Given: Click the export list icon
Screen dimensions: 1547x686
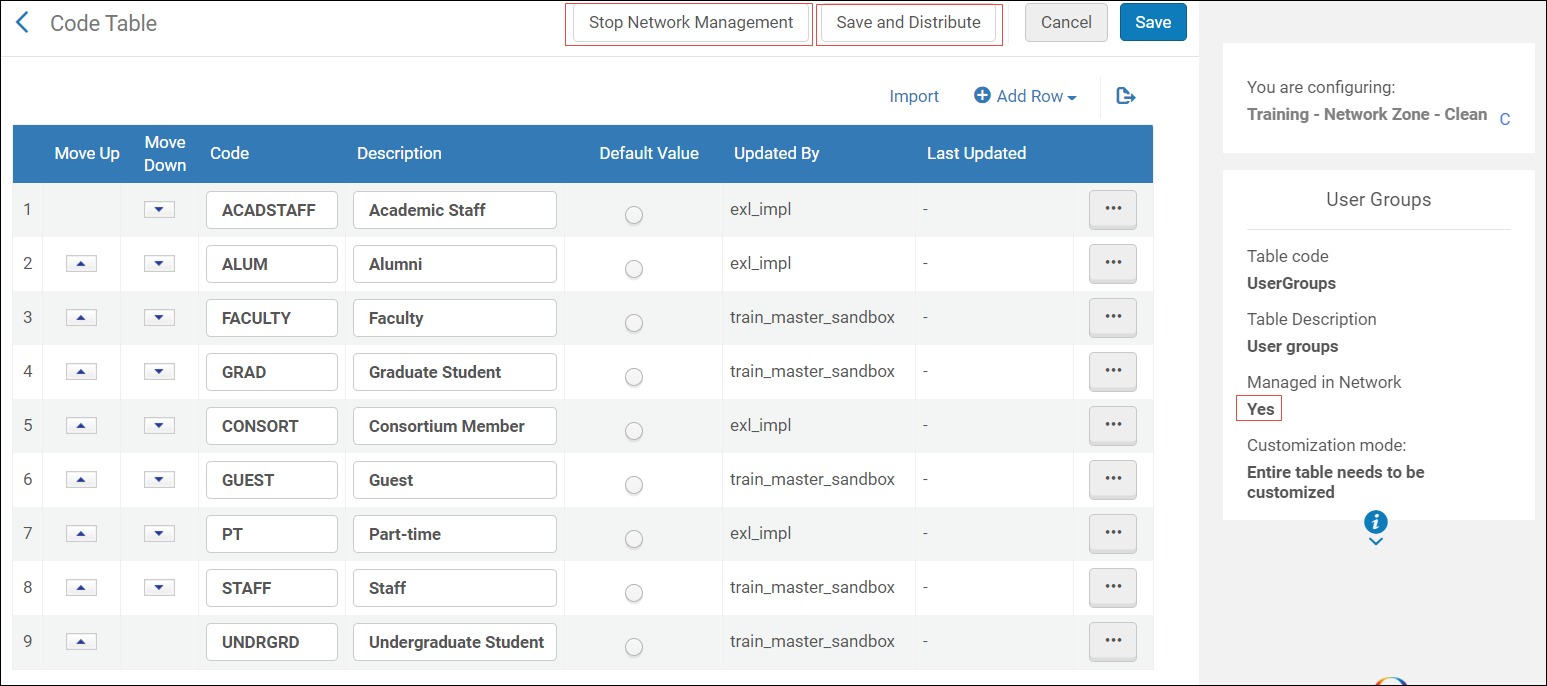Looking at the screenshot, I should click(1126, 96).
